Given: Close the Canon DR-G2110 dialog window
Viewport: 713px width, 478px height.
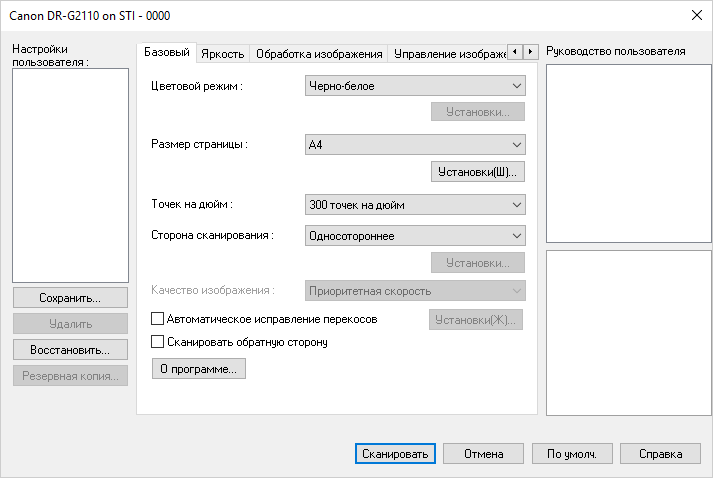Looking at the screenshot, I should click(x=696, y=14).
